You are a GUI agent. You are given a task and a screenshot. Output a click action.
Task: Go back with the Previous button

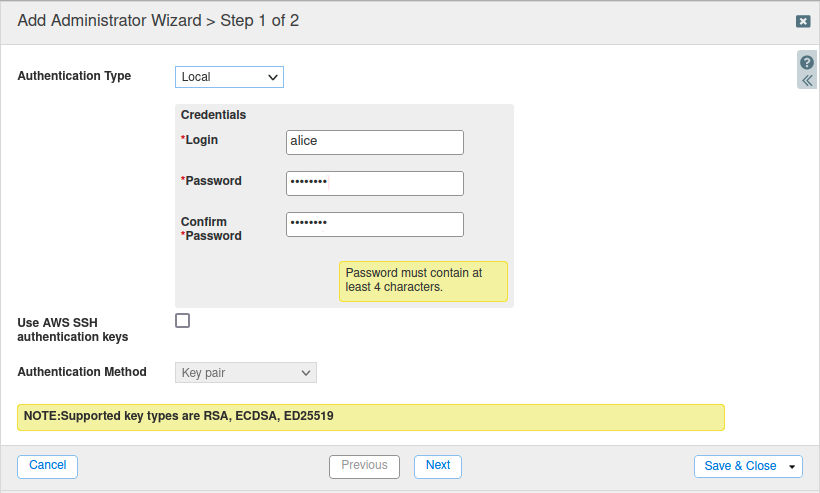tap(364, 466)
